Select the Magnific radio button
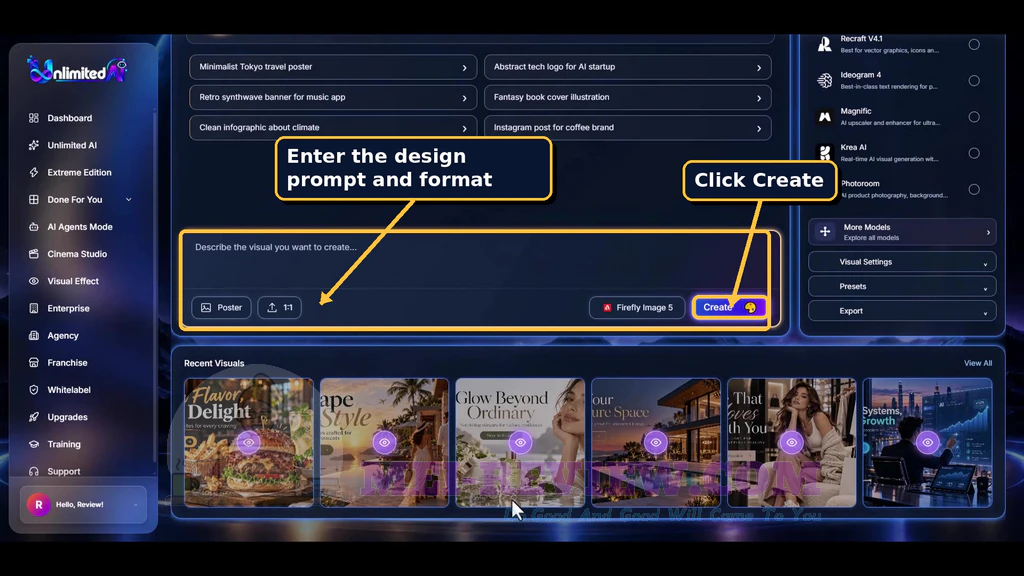1024x576 pixels. 974,117
